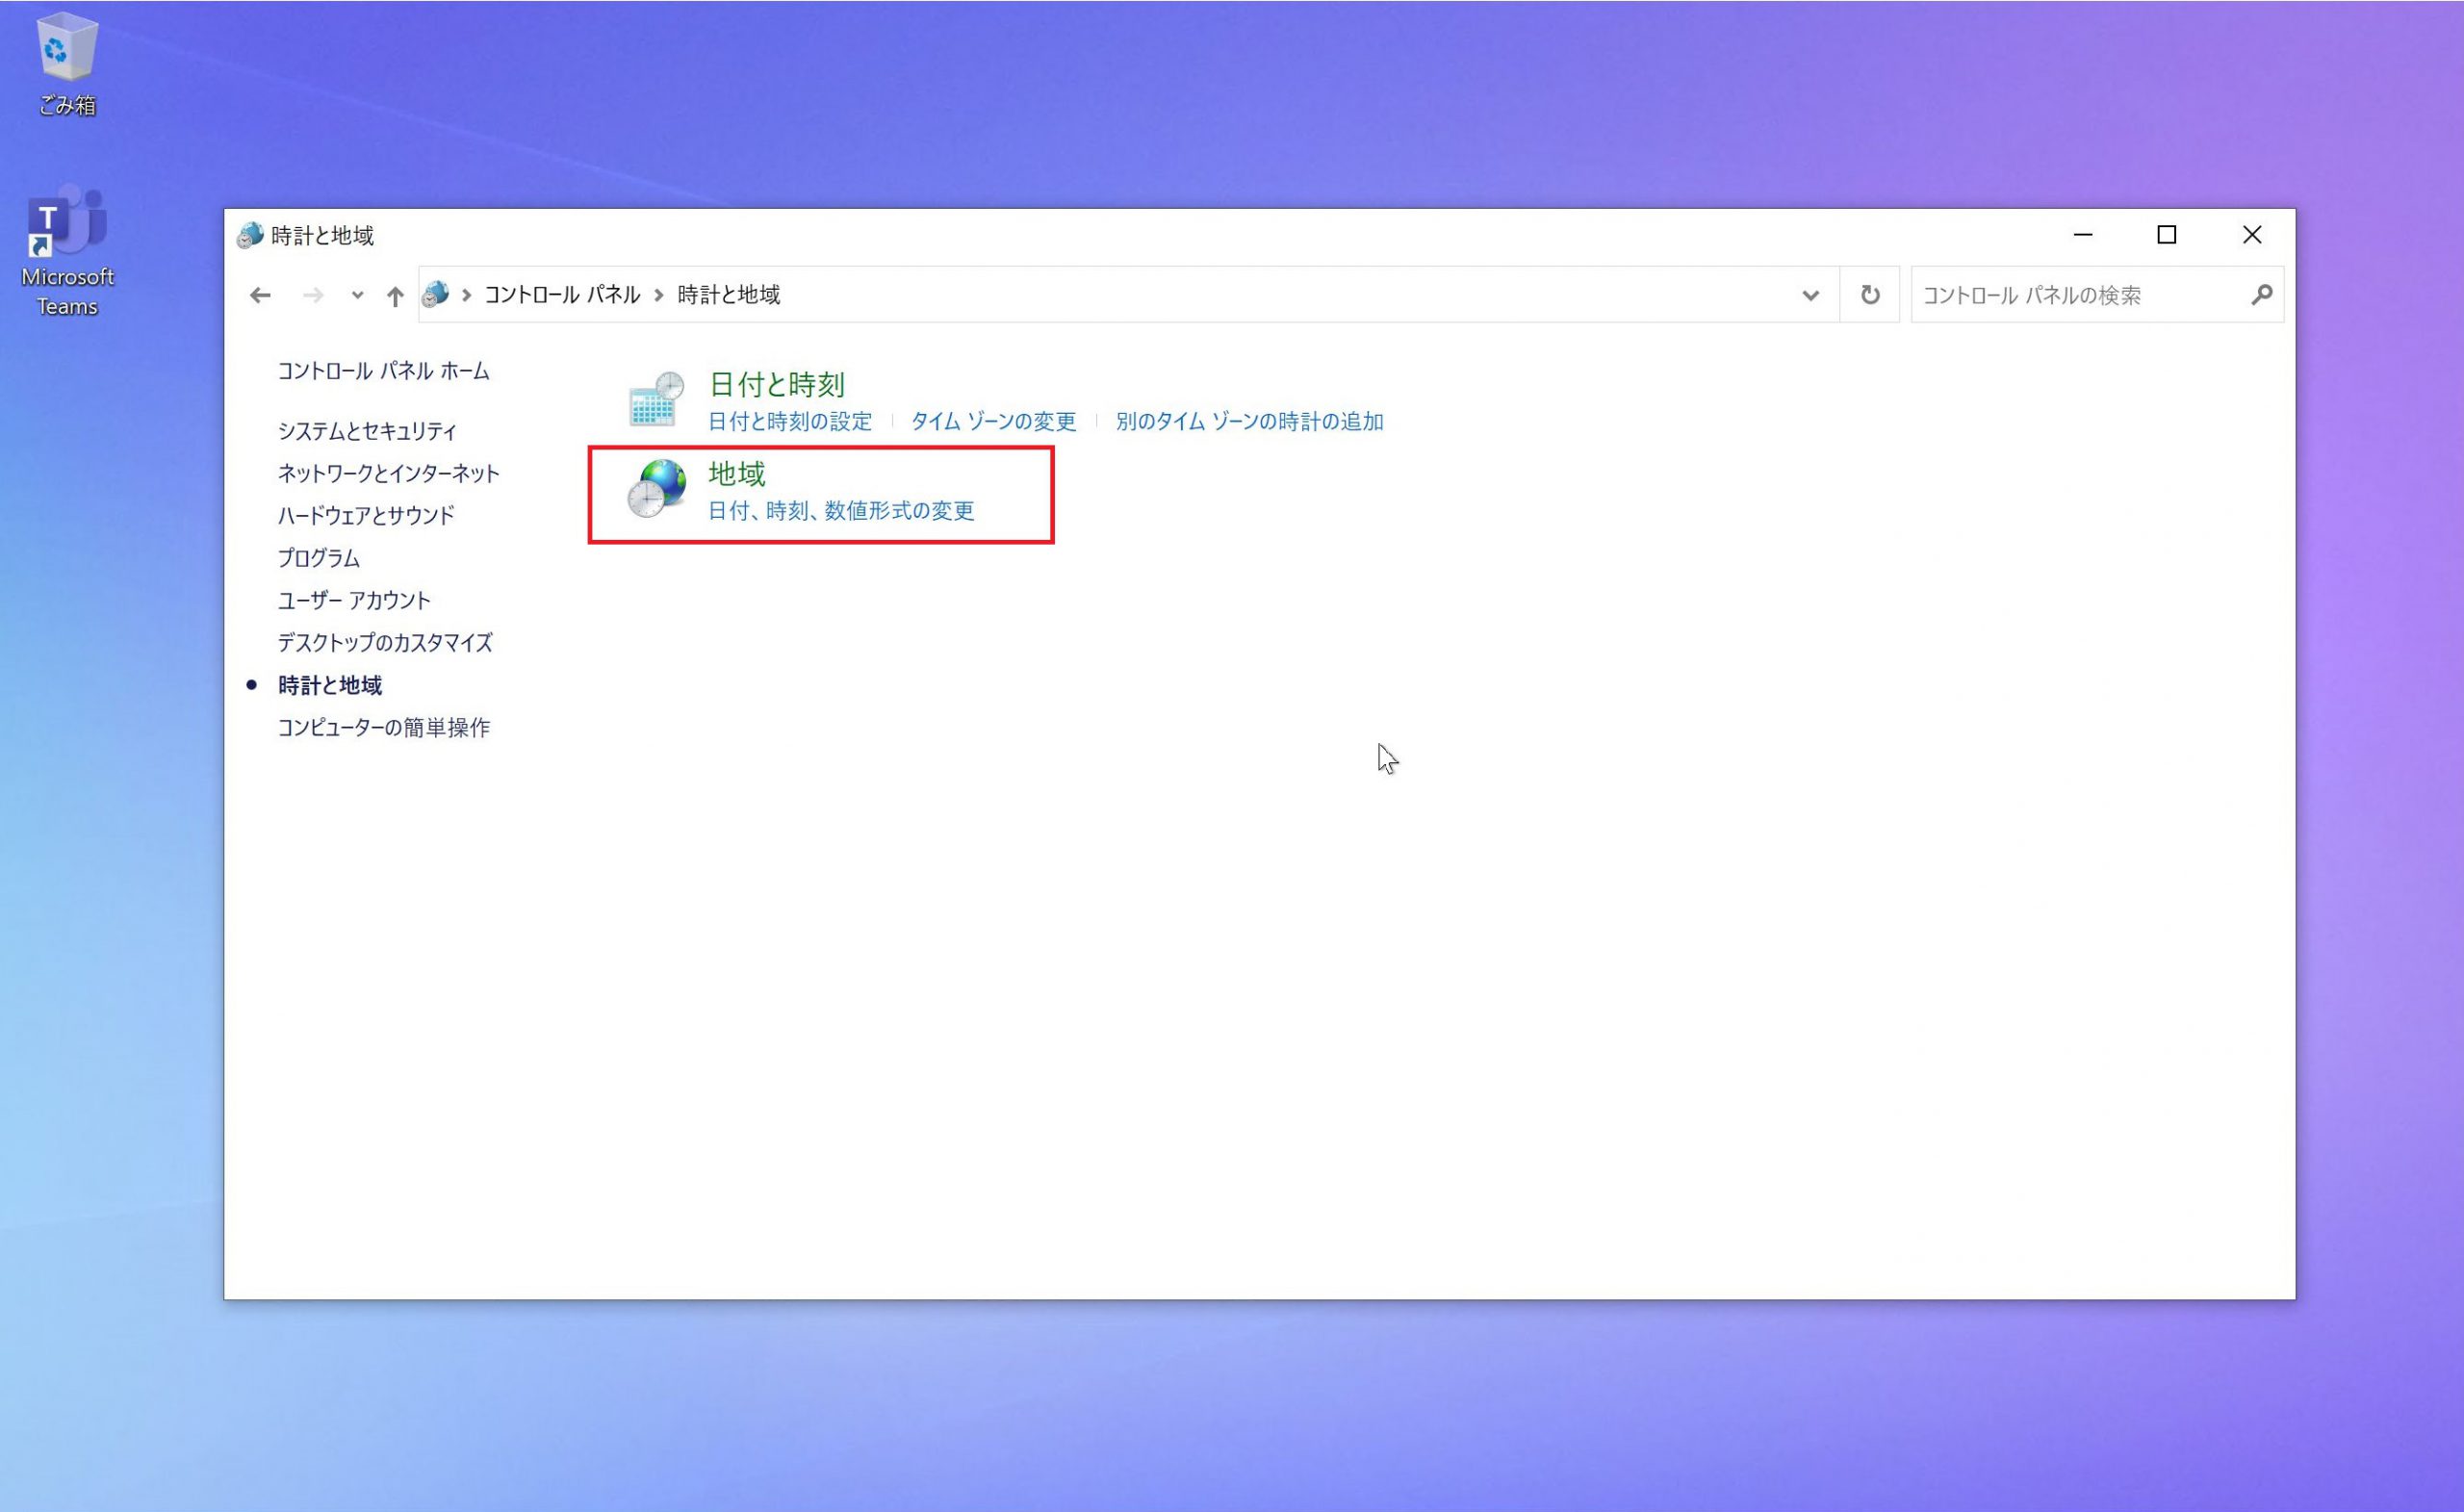Screen dimensions: 2464x1512
Task: Click the タイム ゾーンの変更 link
Action: pyautogui.click(x=993, y=422)
